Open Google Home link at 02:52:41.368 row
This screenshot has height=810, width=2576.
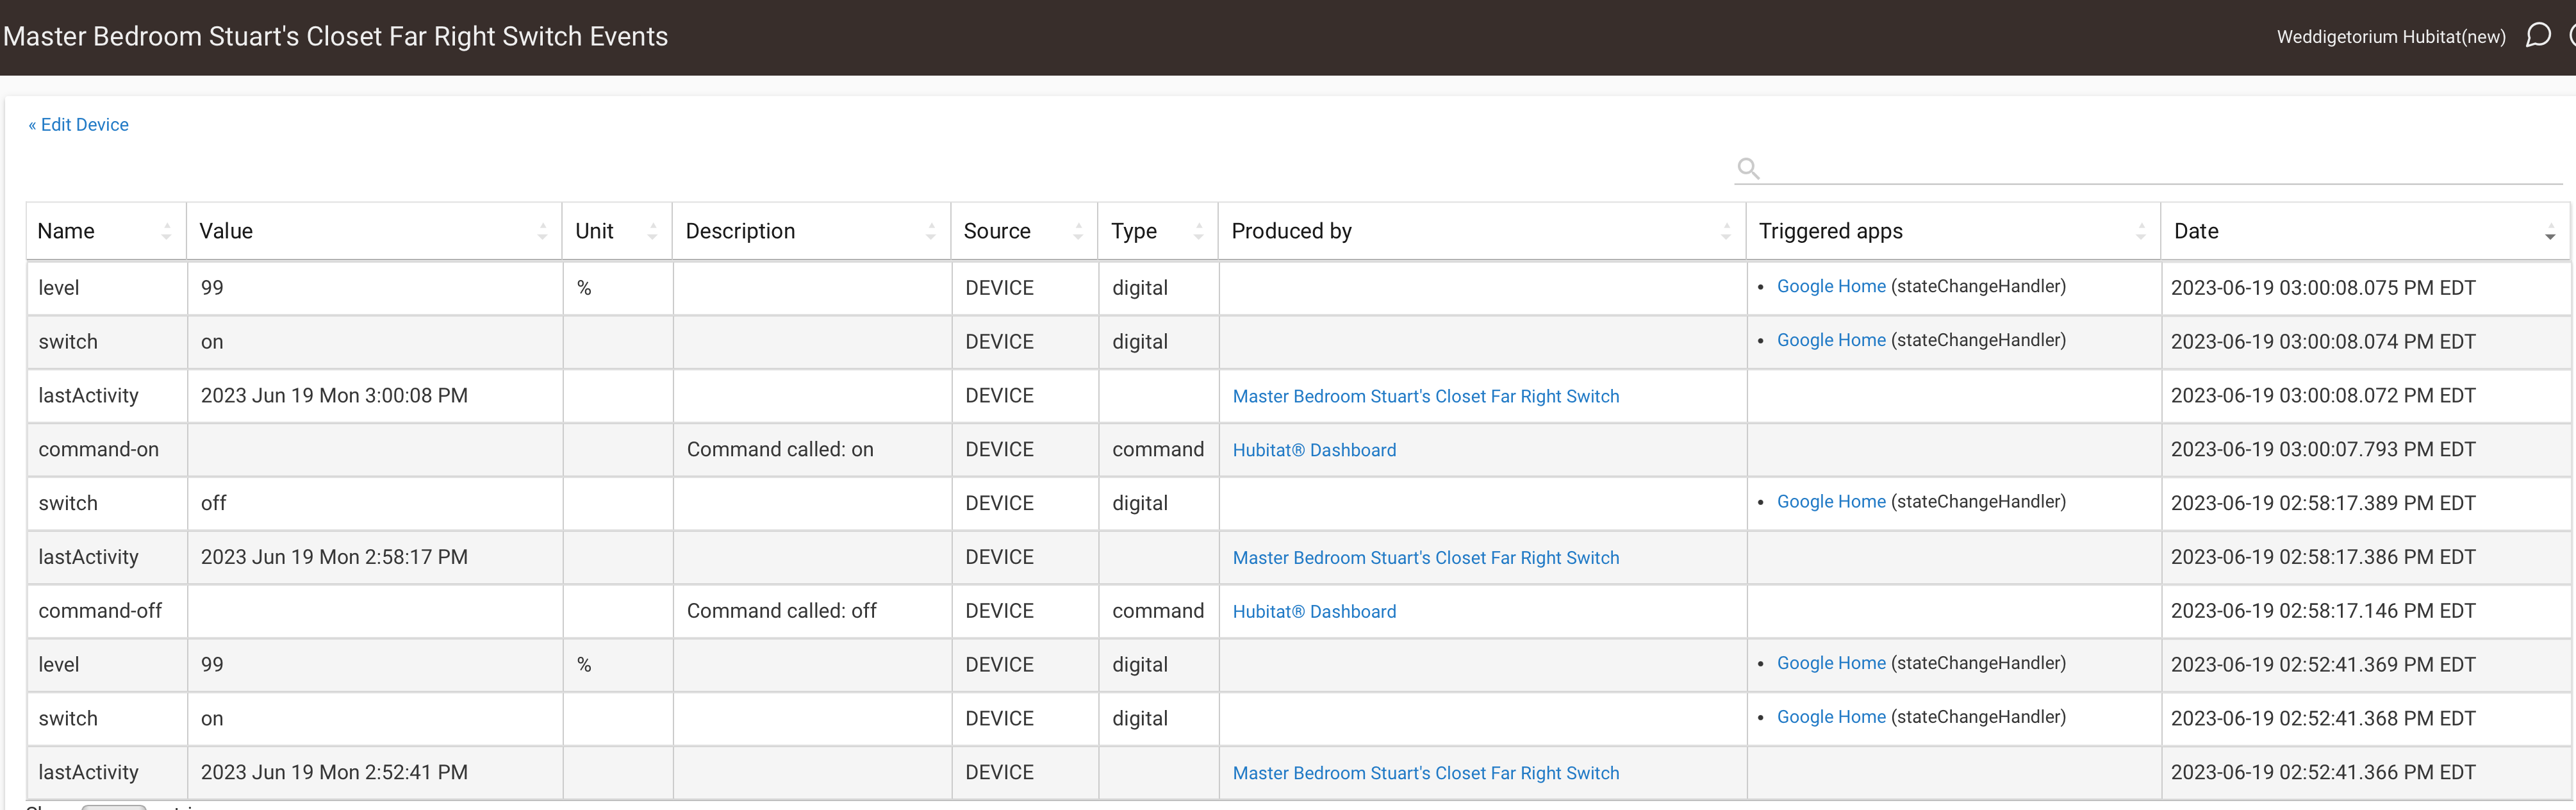pos(1831,717)
